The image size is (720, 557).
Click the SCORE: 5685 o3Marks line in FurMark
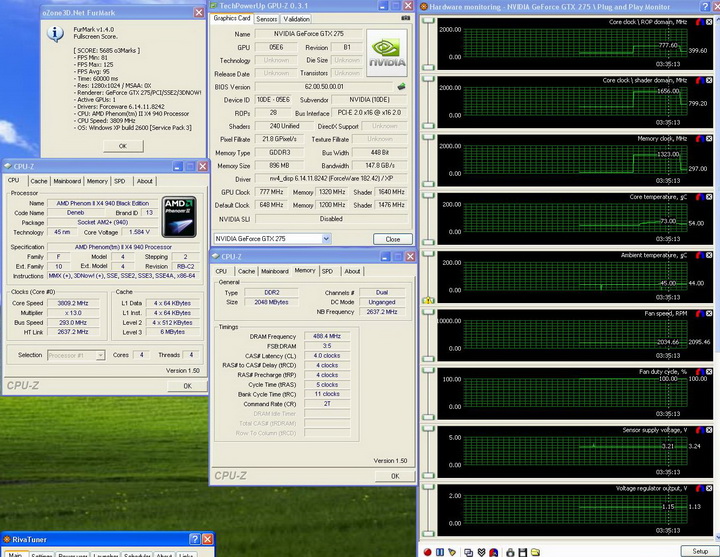[x=107, y=51]
